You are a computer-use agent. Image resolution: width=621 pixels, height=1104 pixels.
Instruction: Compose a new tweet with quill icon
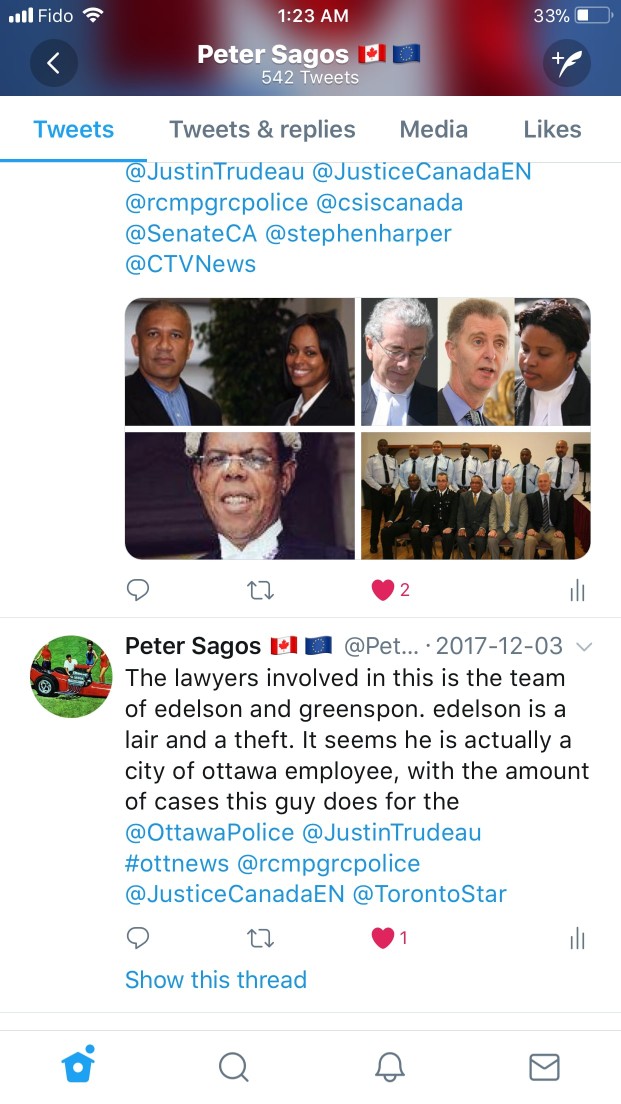click(566, 63)
